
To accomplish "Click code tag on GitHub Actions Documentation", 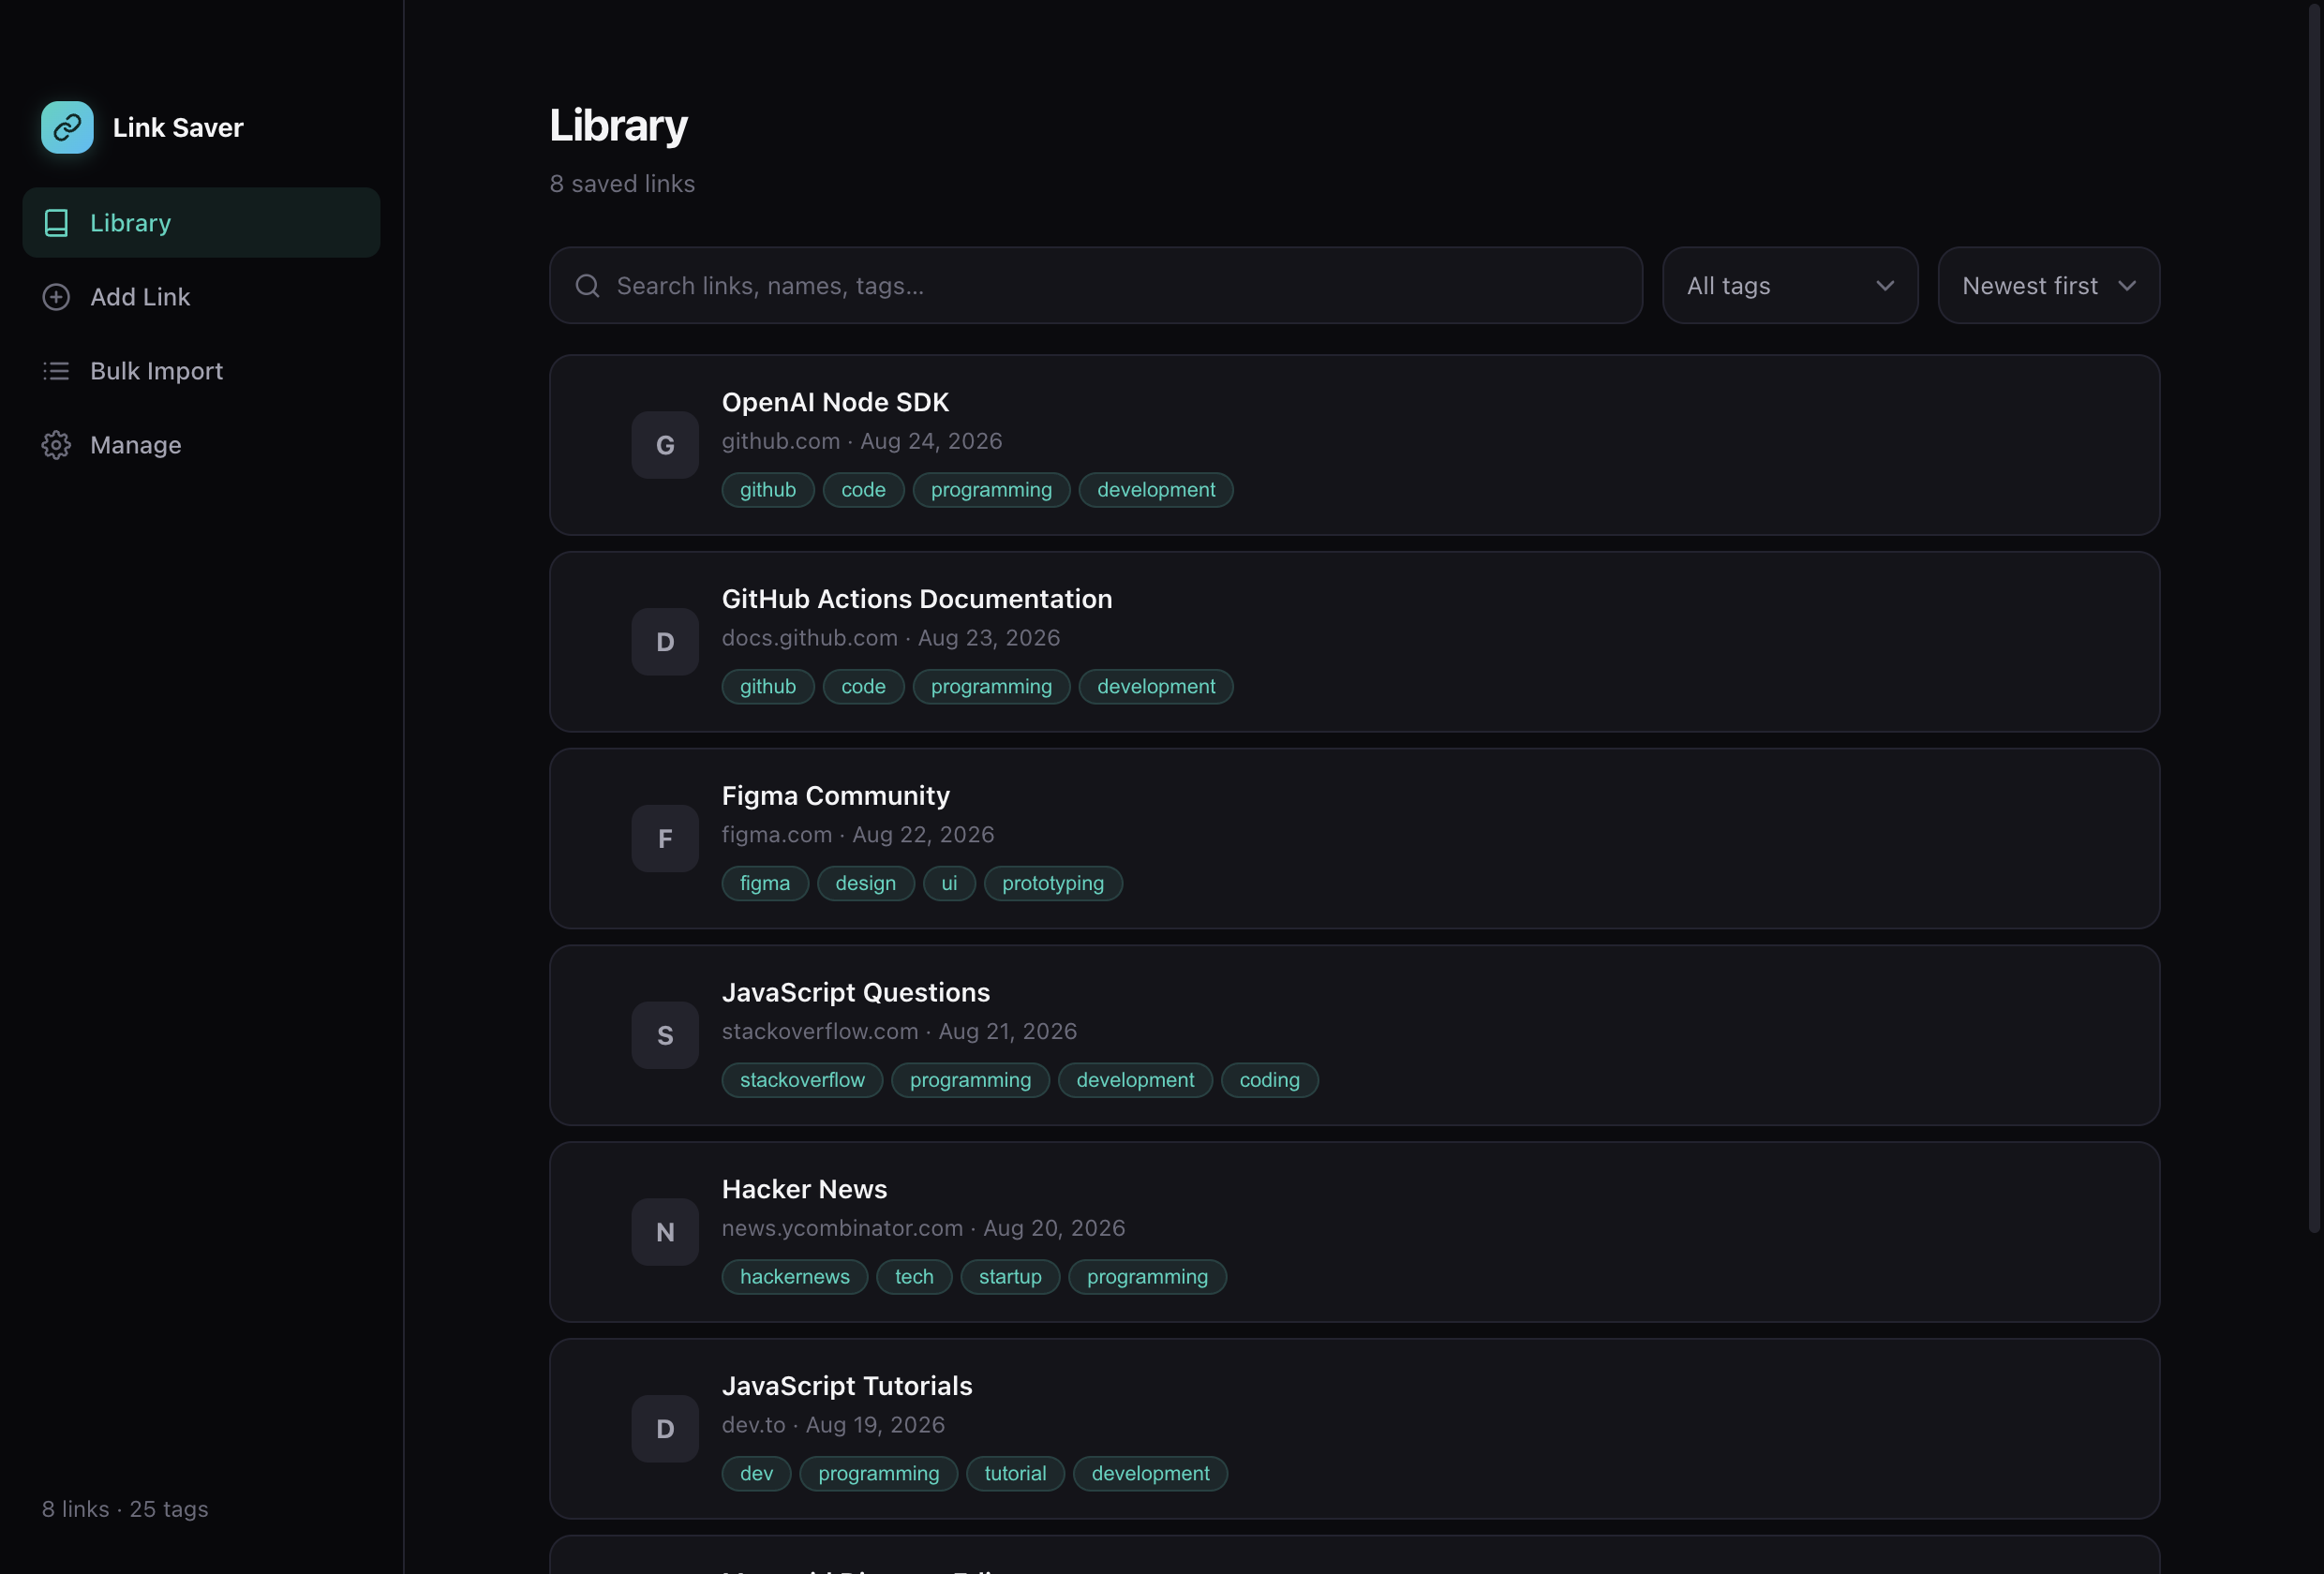I will [863, 687].
